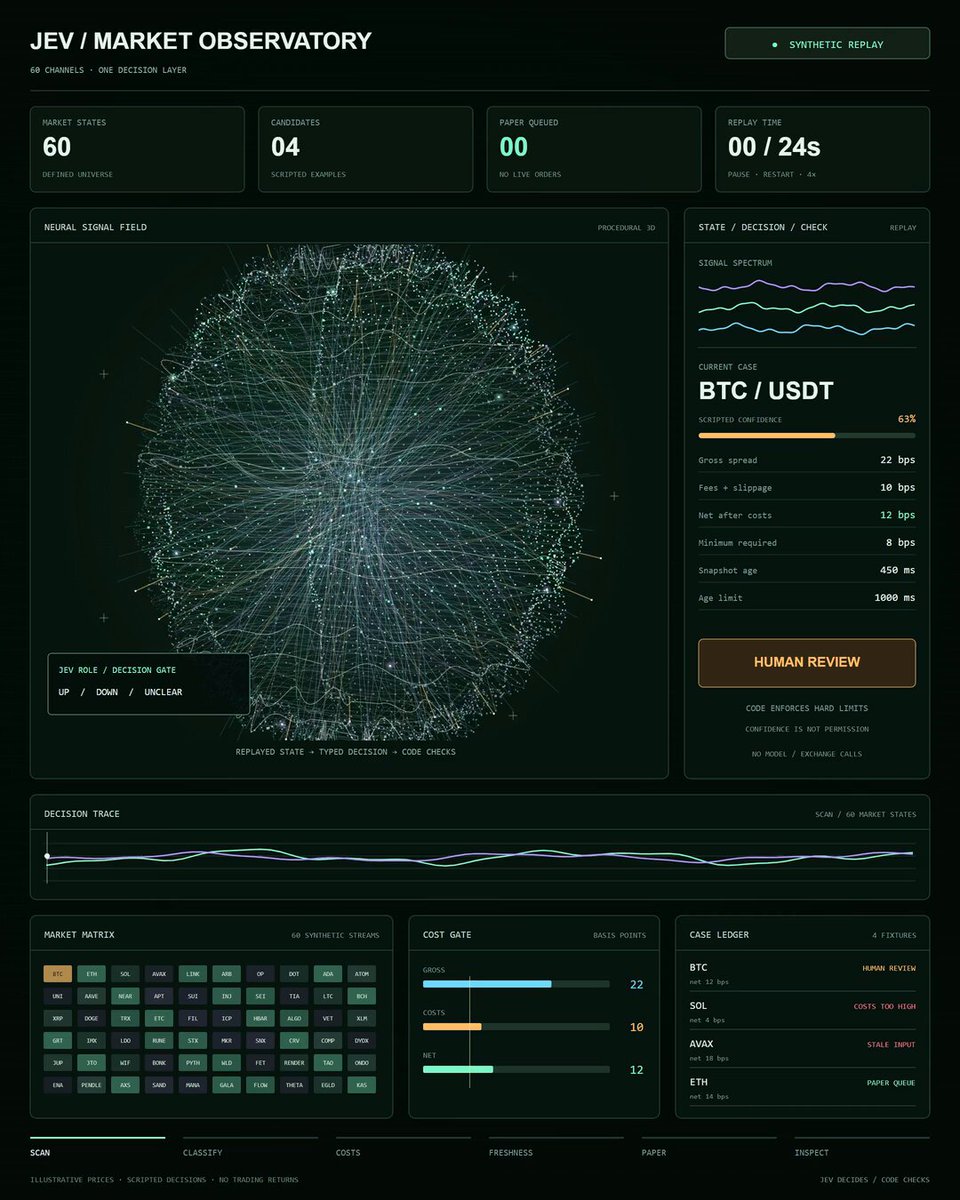Select the DOGE market cell
The width and height of the screenshot is (960, 1200).
click(91, 1018)
